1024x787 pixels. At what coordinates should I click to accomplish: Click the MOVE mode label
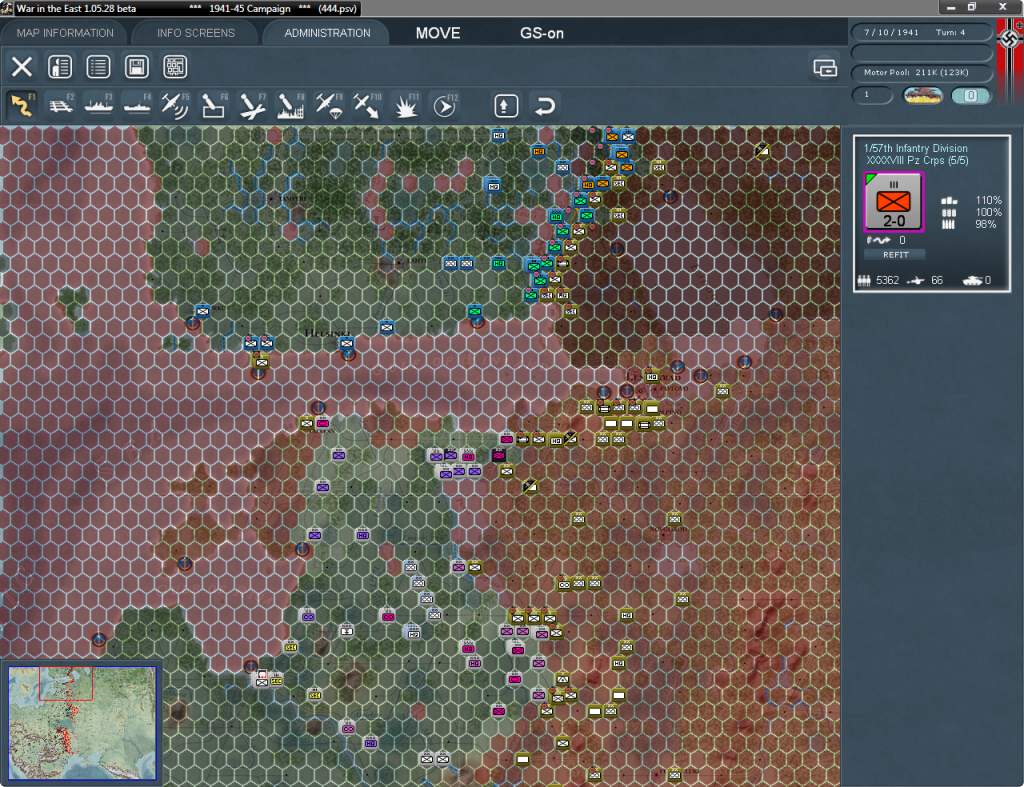pos(438,33)
